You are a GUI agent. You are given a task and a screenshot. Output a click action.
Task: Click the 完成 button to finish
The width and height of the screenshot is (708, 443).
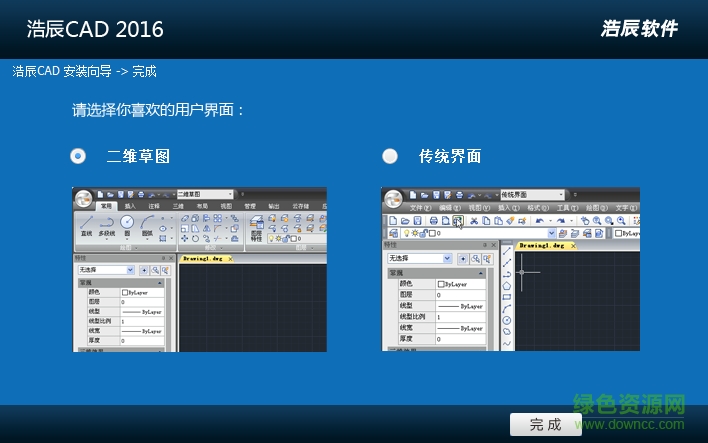click(545, 424)
